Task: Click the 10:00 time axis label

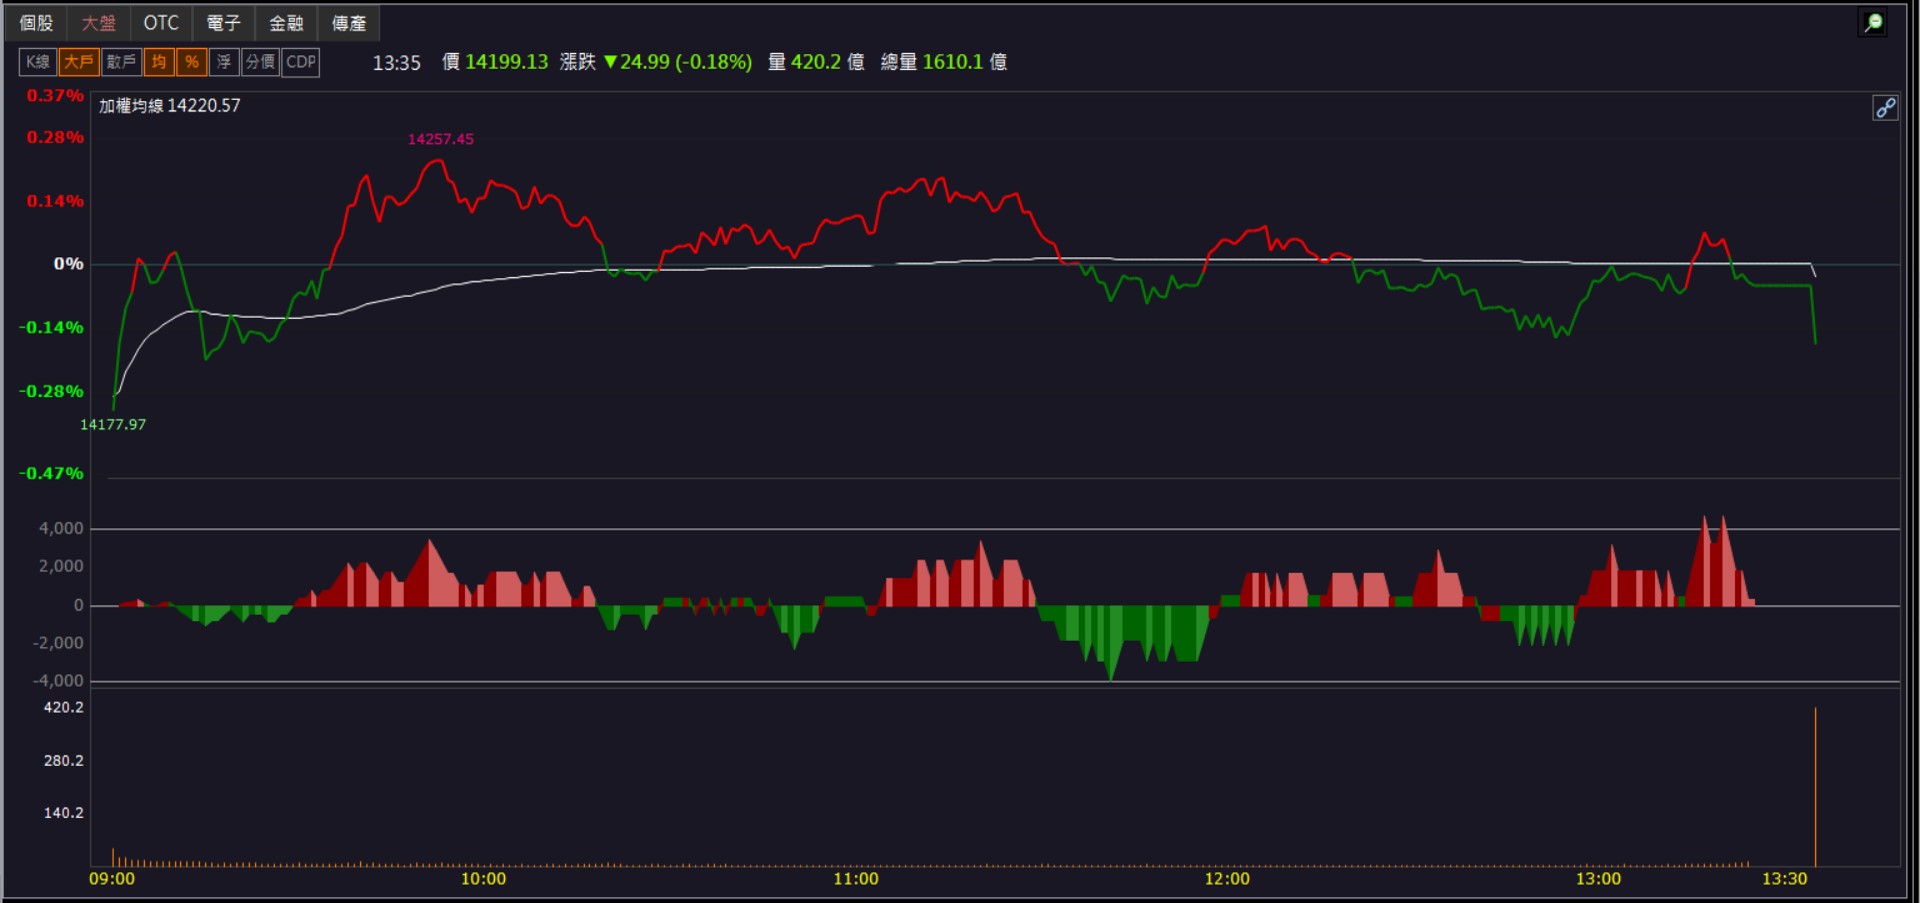Action: 483,879
